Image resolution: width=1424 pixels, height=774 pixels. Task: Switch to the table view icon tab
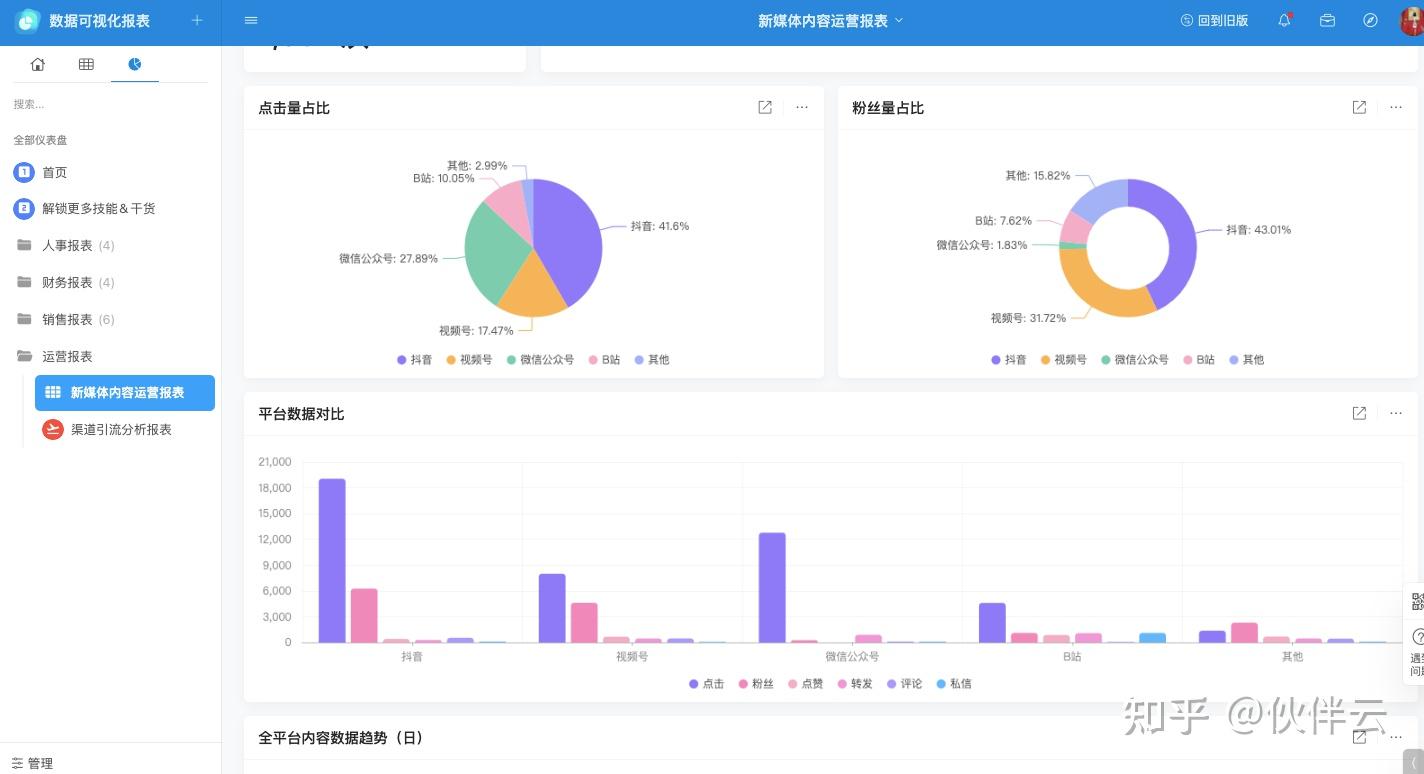click(86, 64)
